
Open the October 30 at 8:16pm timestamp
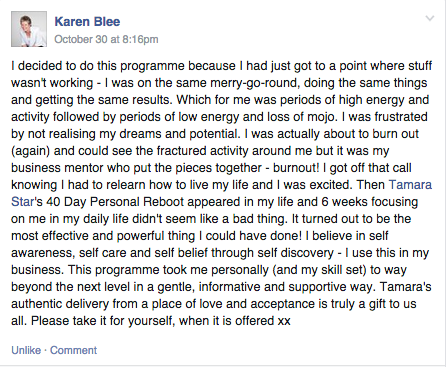pos(106,39)
